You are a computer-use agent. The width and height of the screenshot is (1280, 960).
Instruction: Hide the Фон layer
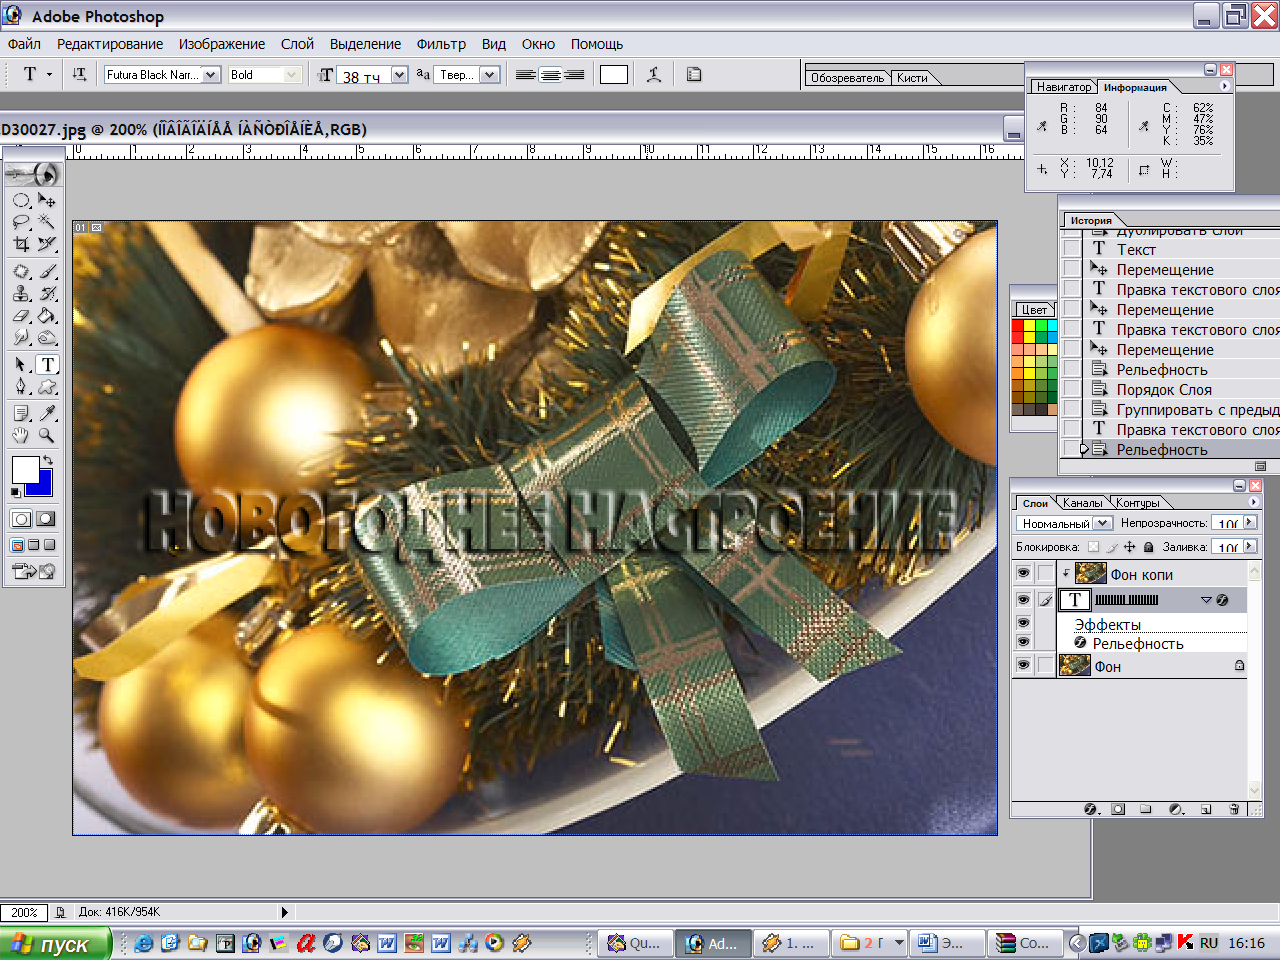tap(1023, 666)
